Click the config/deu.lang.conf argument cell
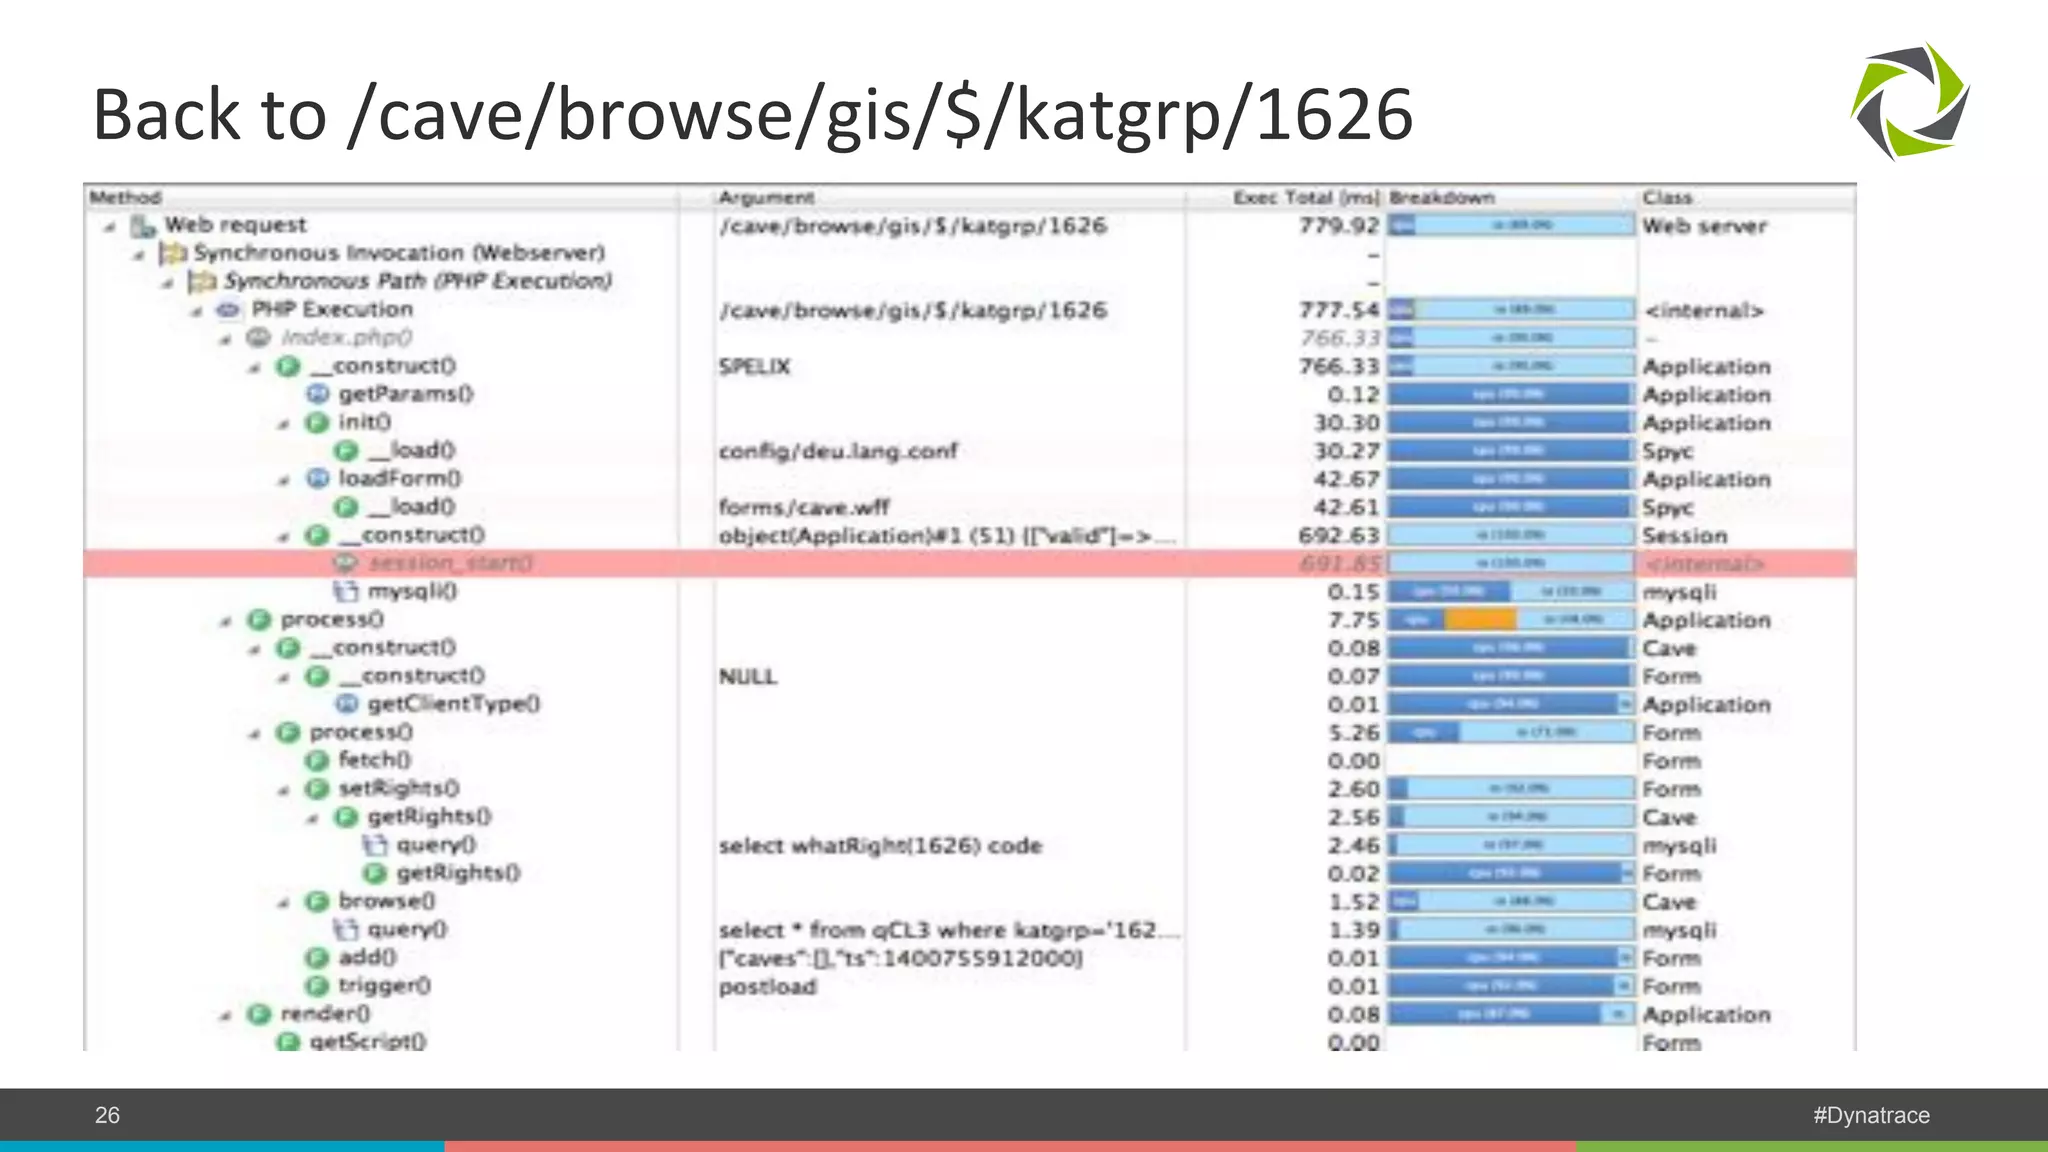The image size is (2048, 1152). [x=838, y=451]
